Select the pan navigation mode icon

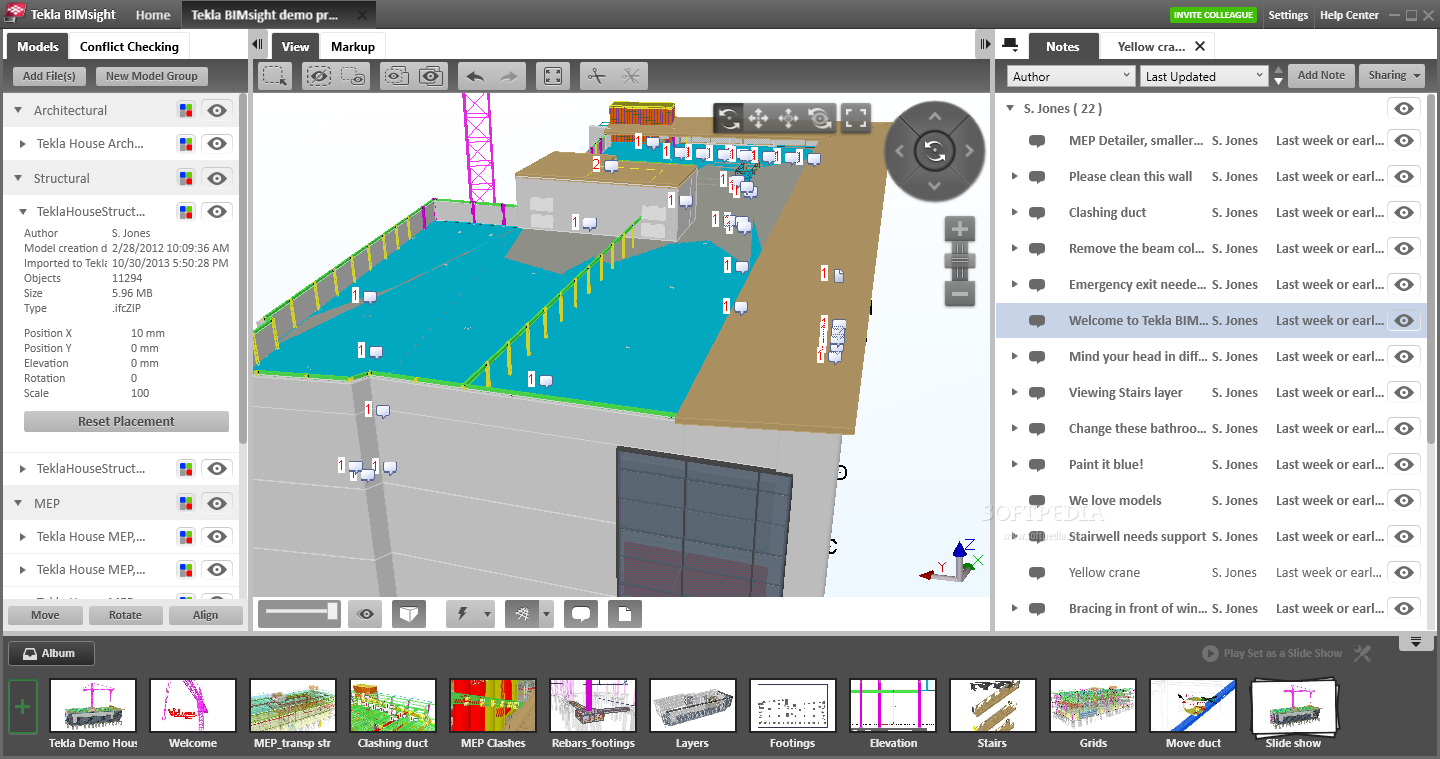click(759, 119)
